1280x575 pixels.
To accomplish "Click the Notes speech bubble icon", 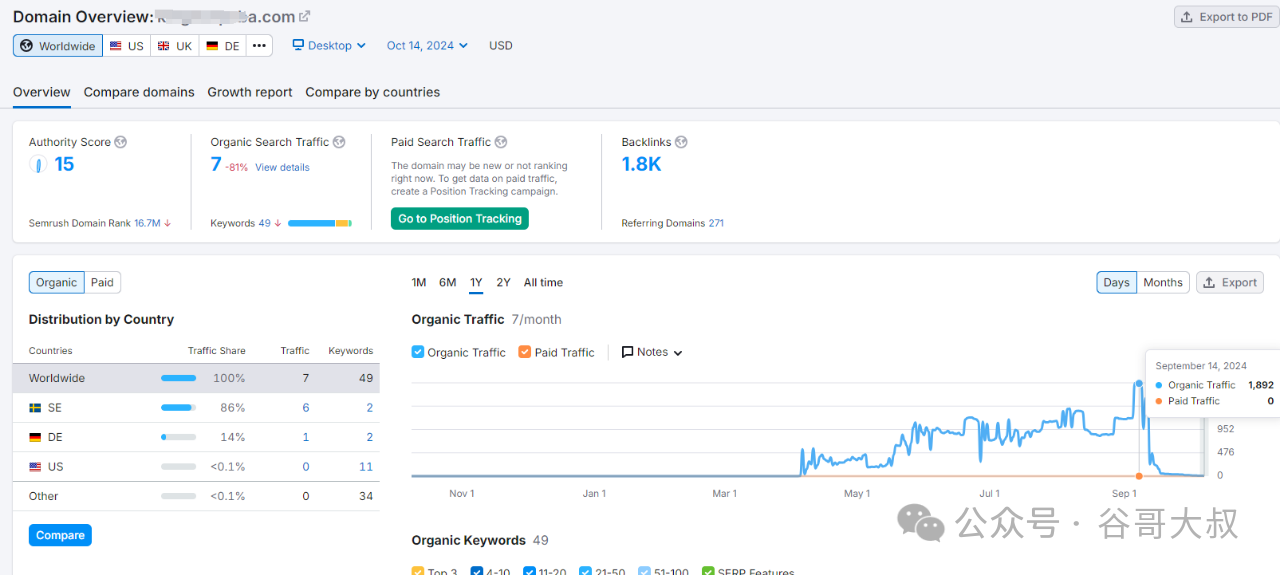I will coord(627,352).
